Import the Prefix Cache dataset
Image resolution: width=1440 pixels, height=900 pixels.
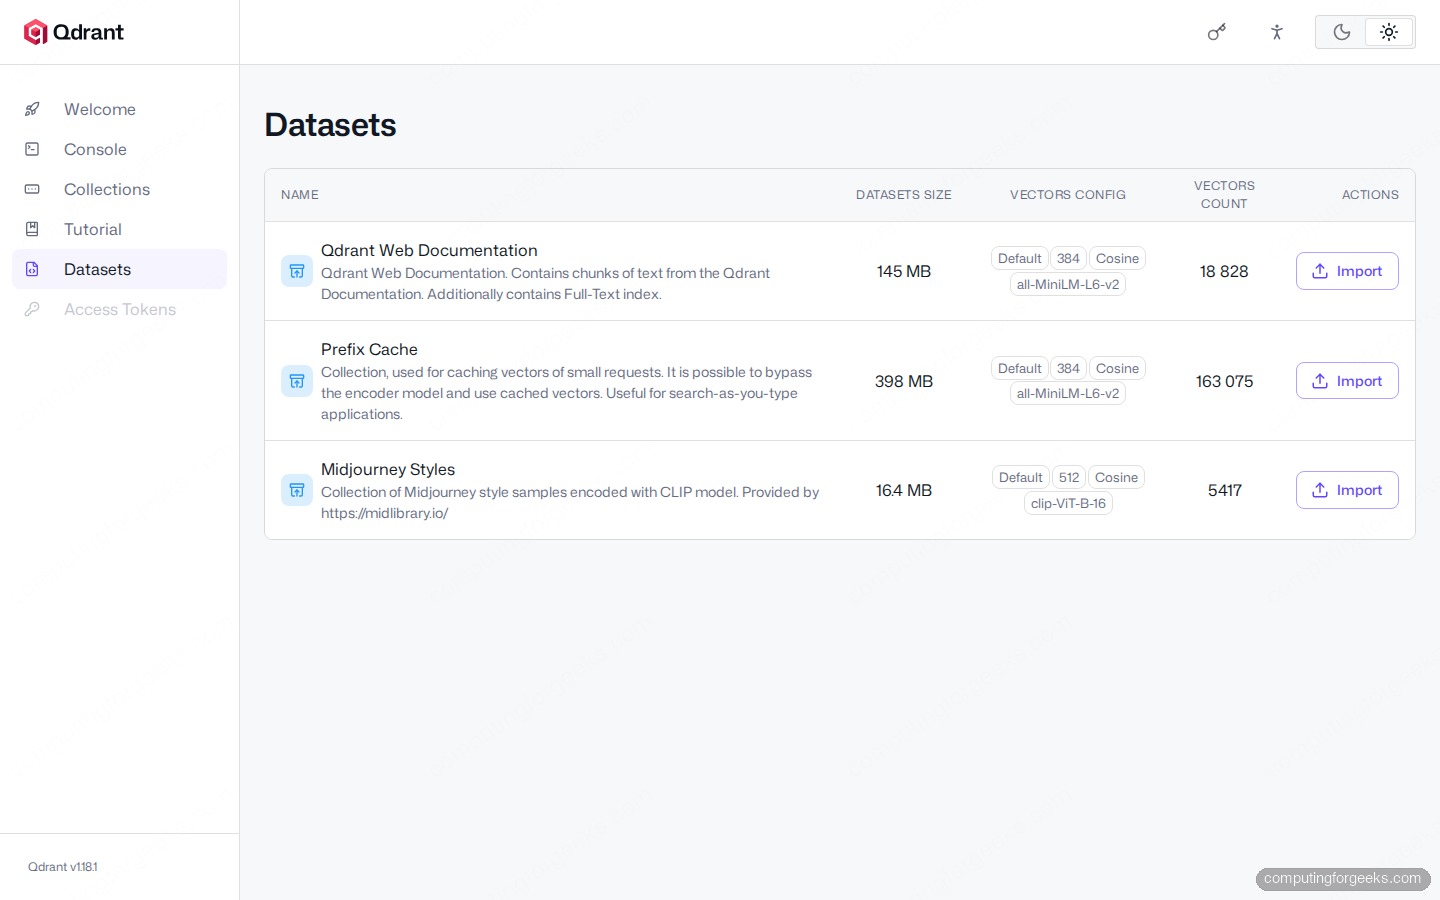click(1347, 381)
